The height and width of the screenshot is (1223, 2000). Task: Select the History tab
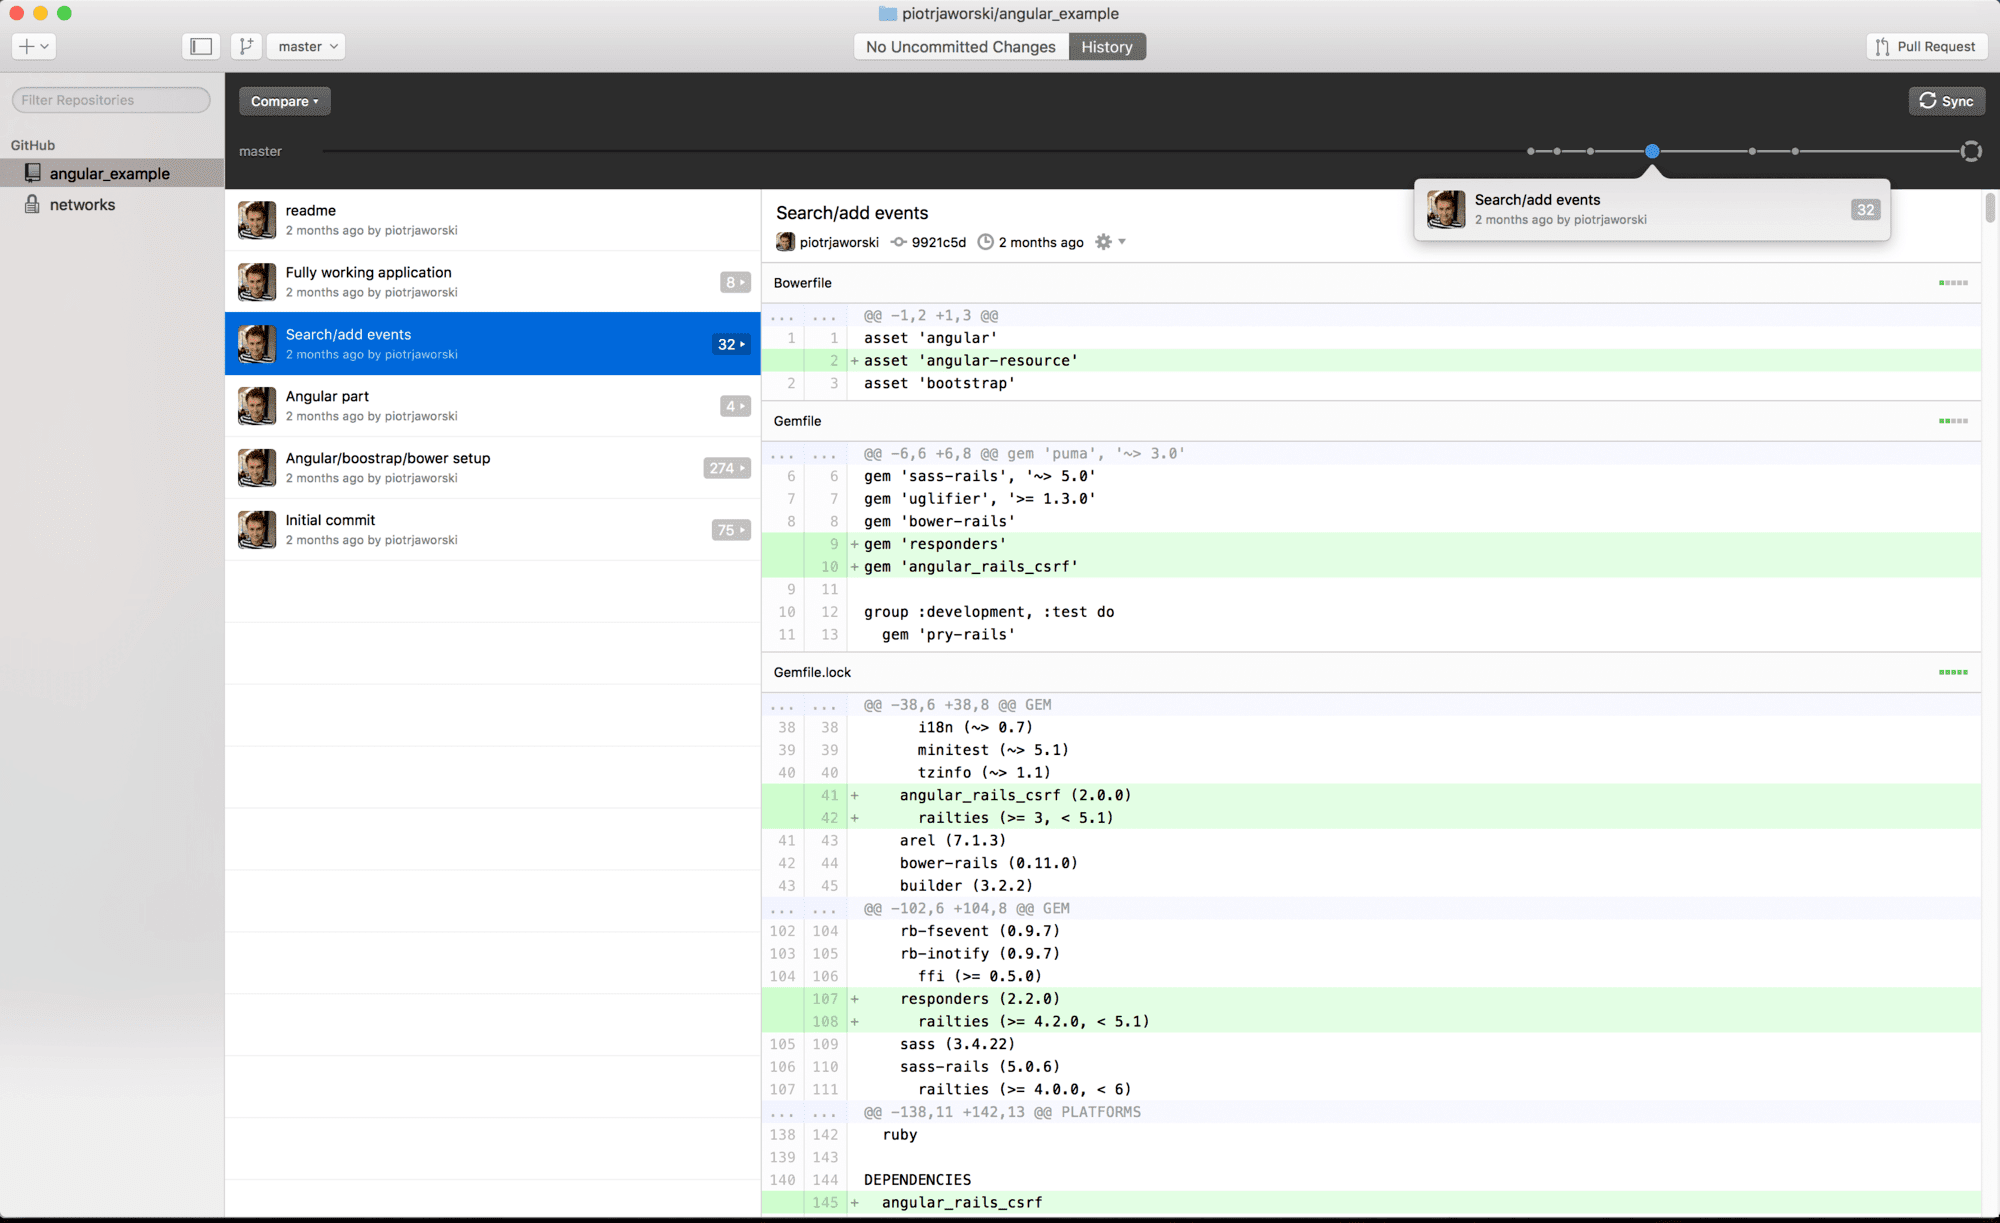point(1107,46)
